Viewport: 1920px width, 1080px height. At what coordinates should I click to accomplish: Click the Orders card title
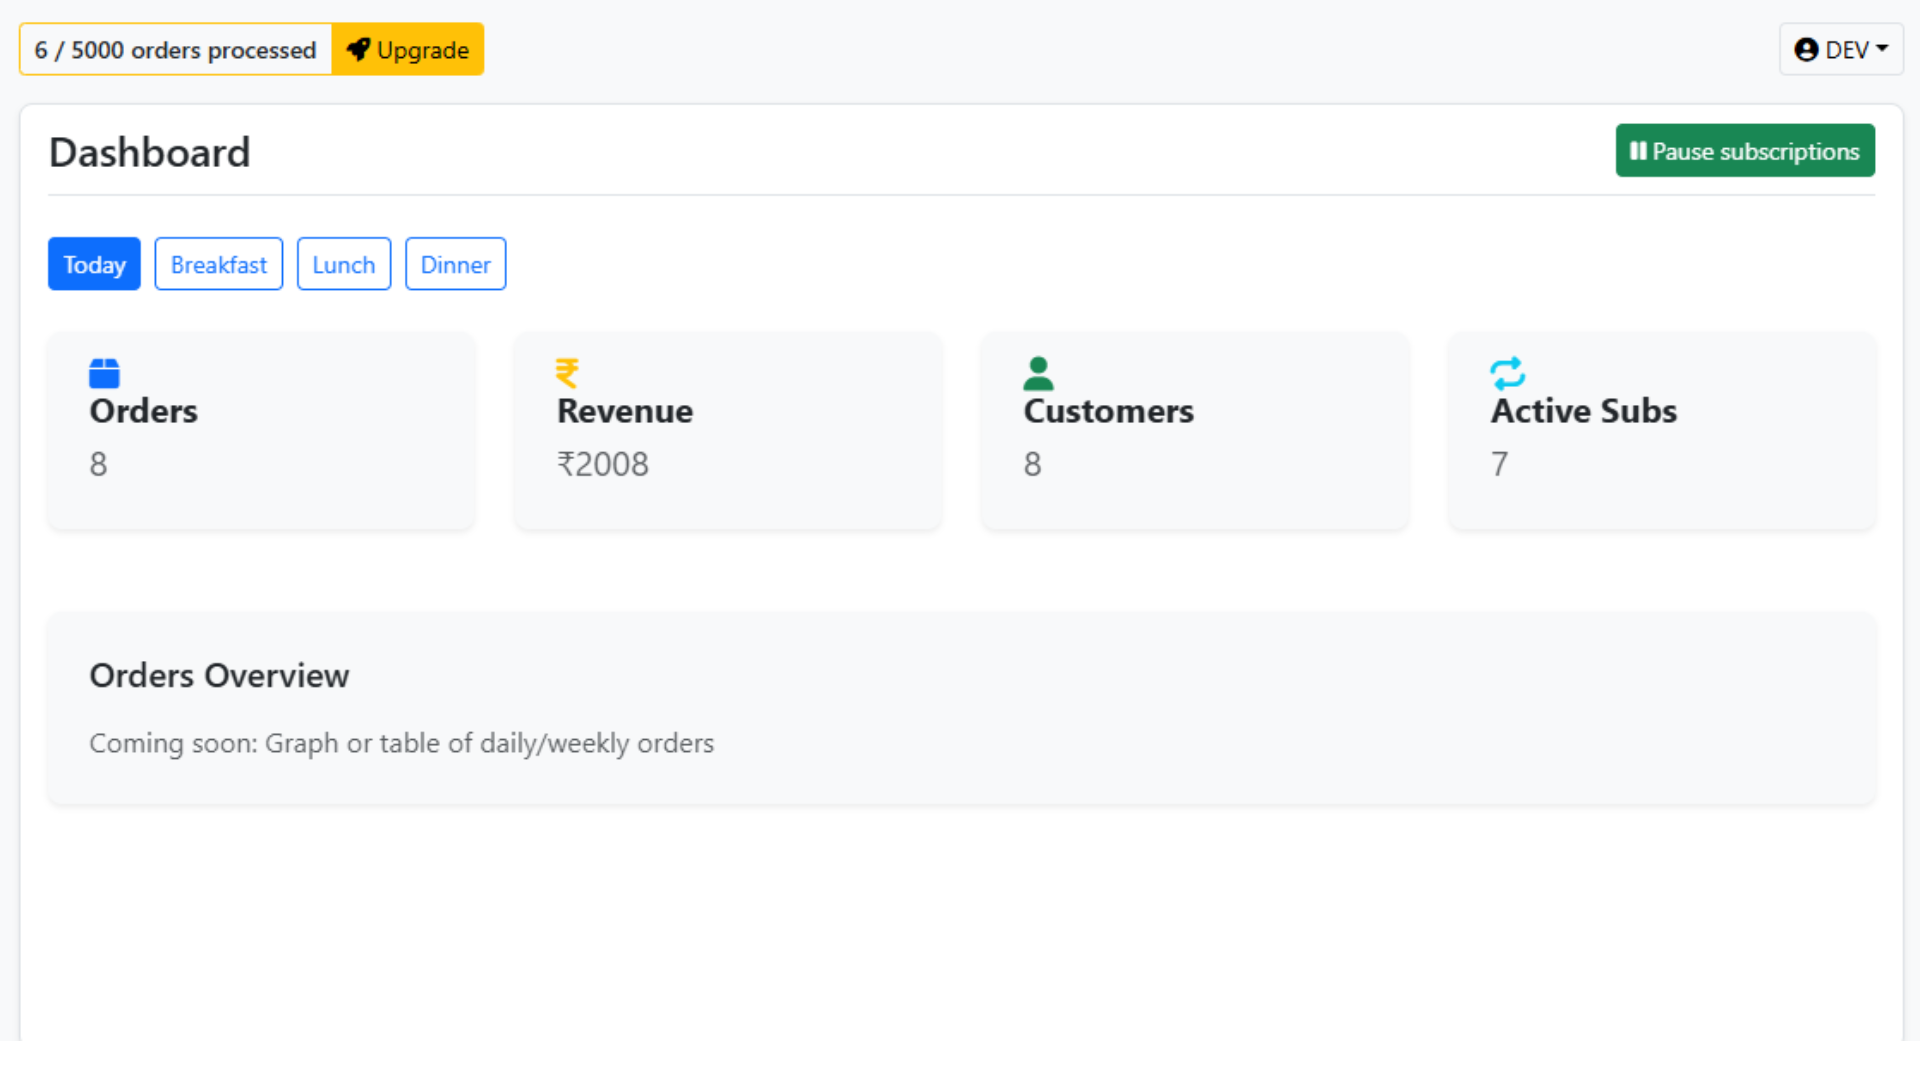(x=144, y=411)
